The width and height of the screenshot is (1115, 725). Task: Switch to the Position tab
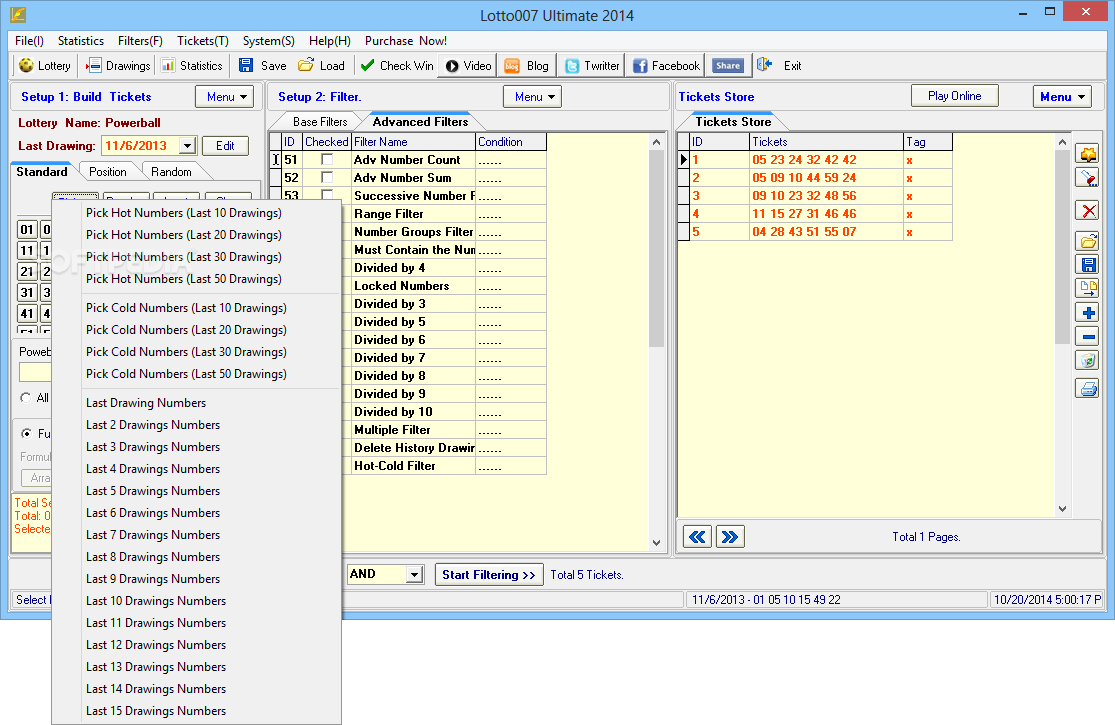click(x=108, y=171)
